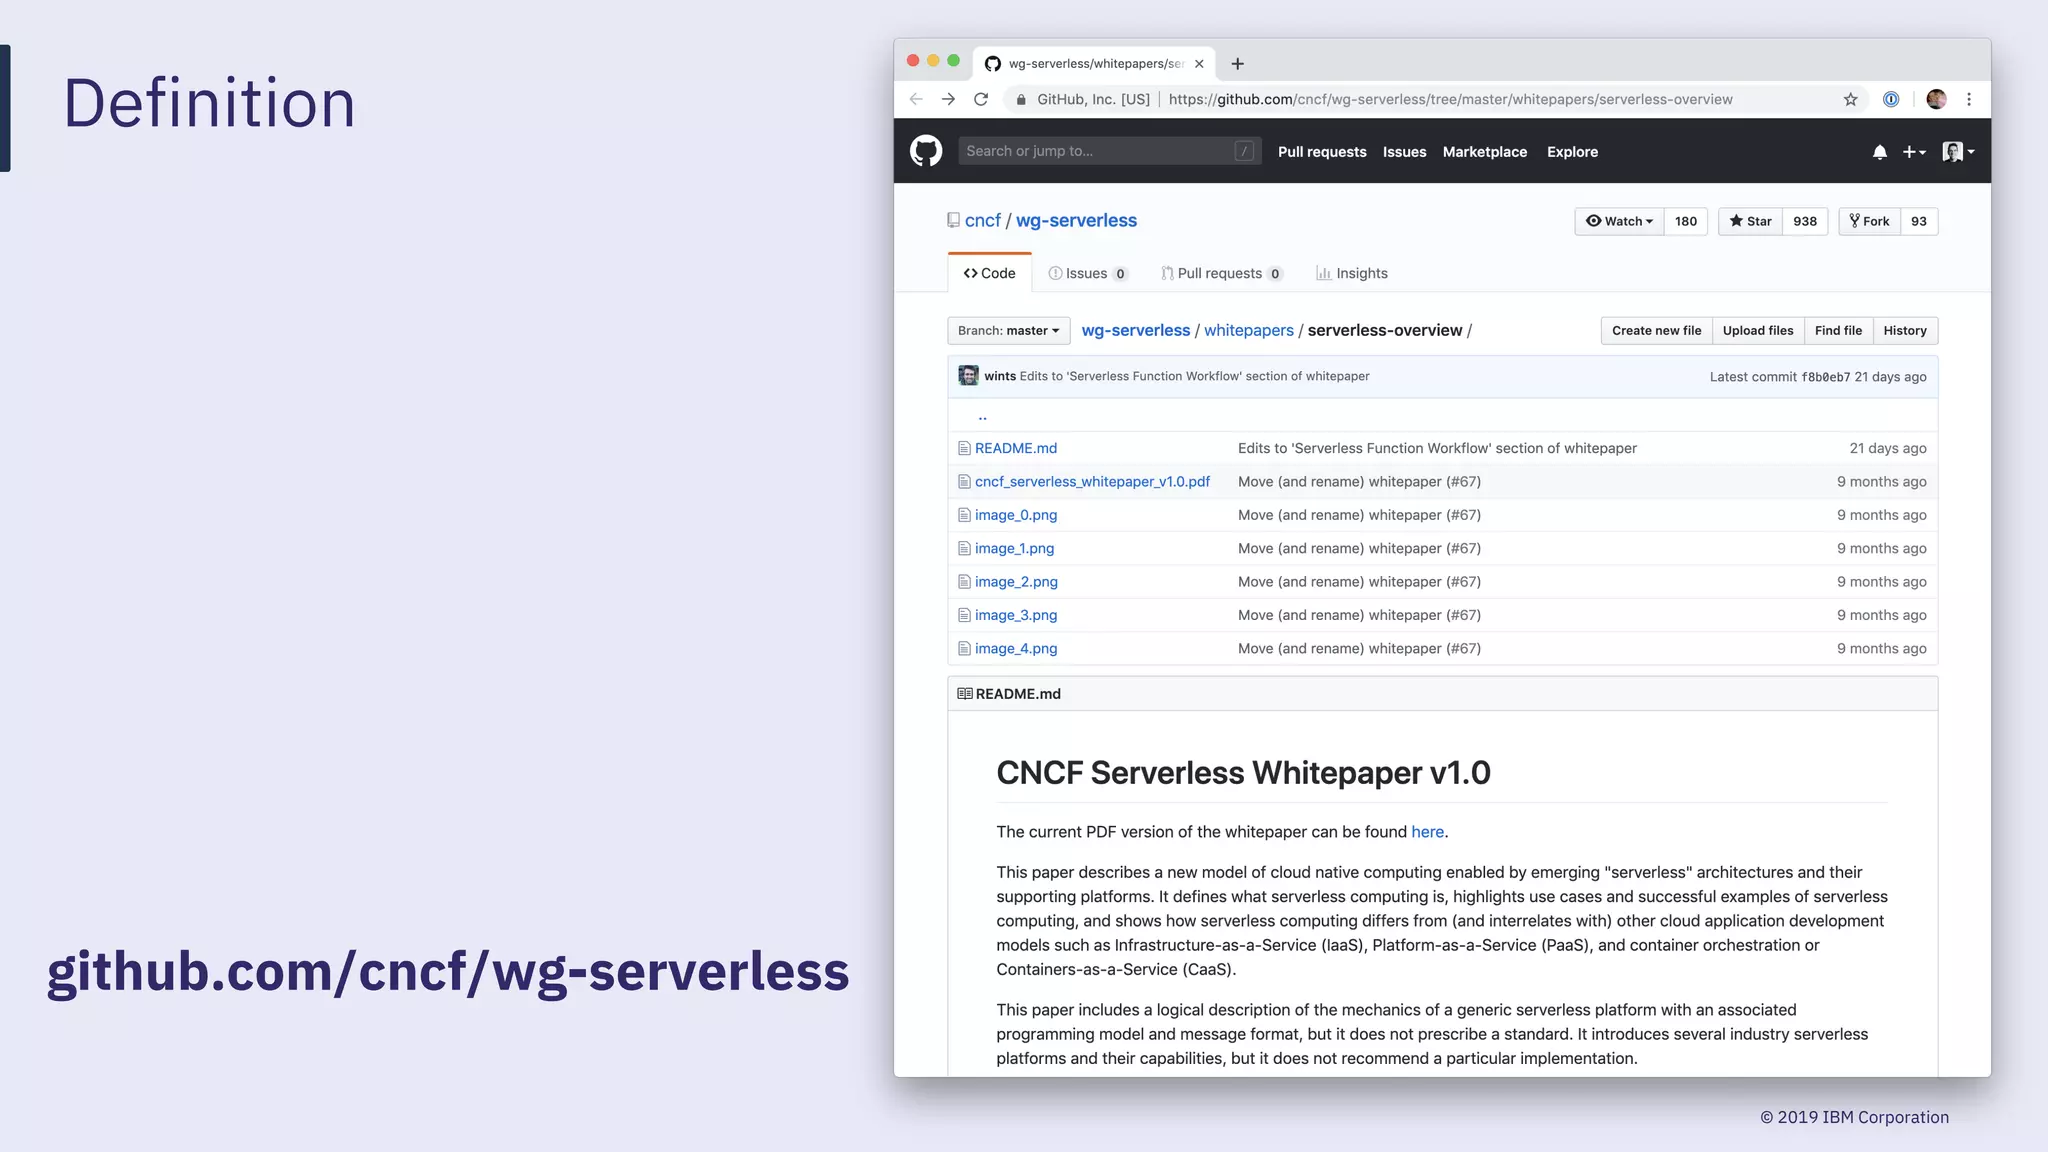Click the file icon beside README.md in list
Viewport: 2048px width, 1152px height.
pyautogui.click(x=964, y=448)
